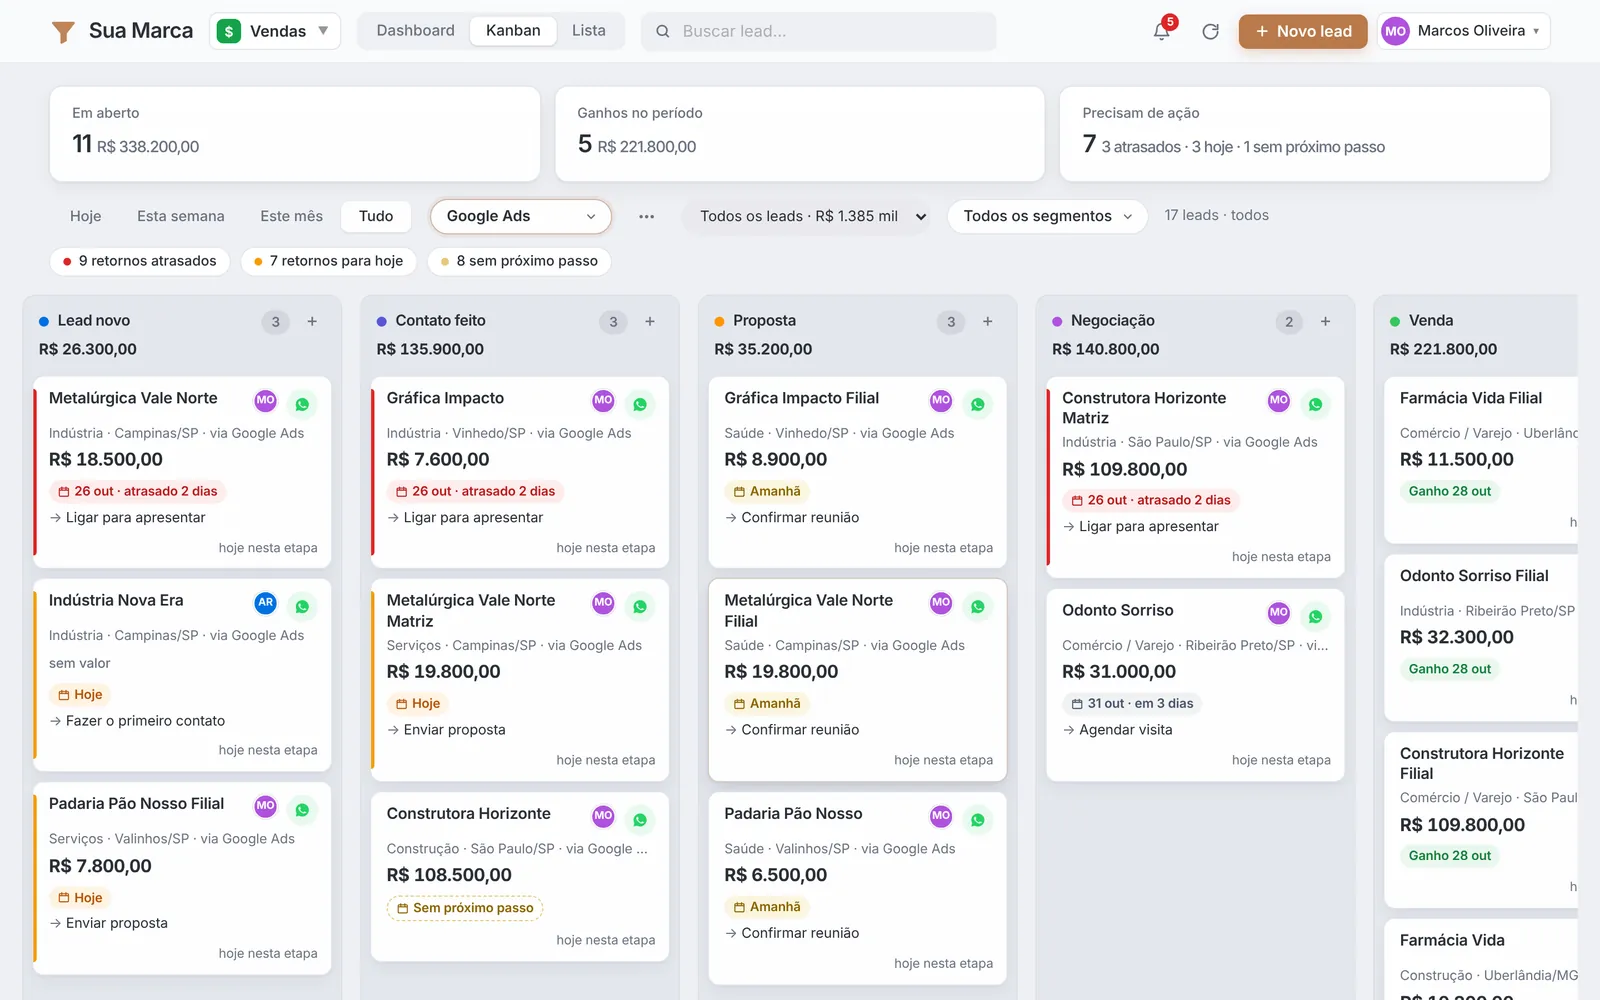The width and height of the screenshot is (1600, 1000).
Task: Open the notifications bell
Action: (1161, 31)
